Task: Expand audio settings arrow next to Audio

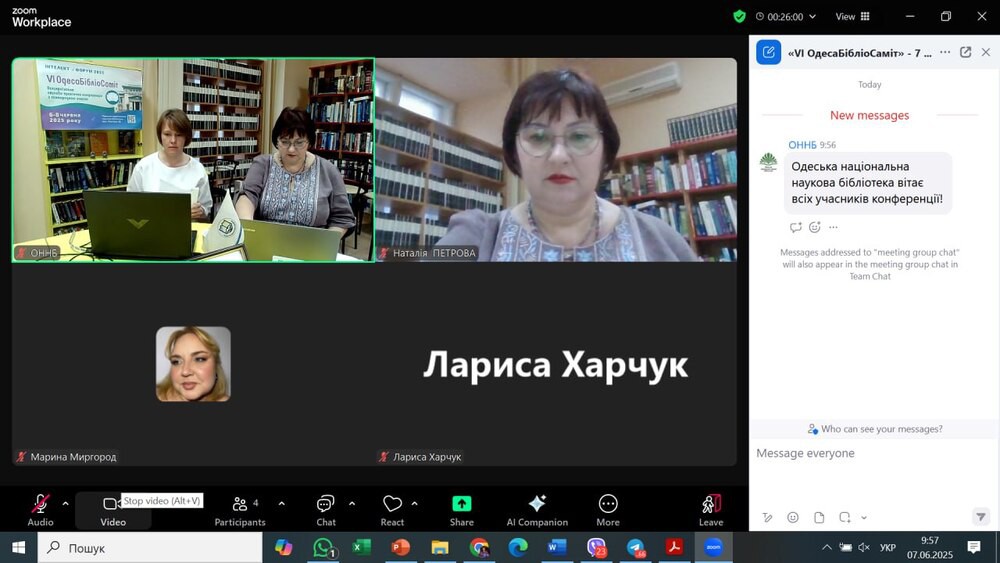Action: click(66, 503)
